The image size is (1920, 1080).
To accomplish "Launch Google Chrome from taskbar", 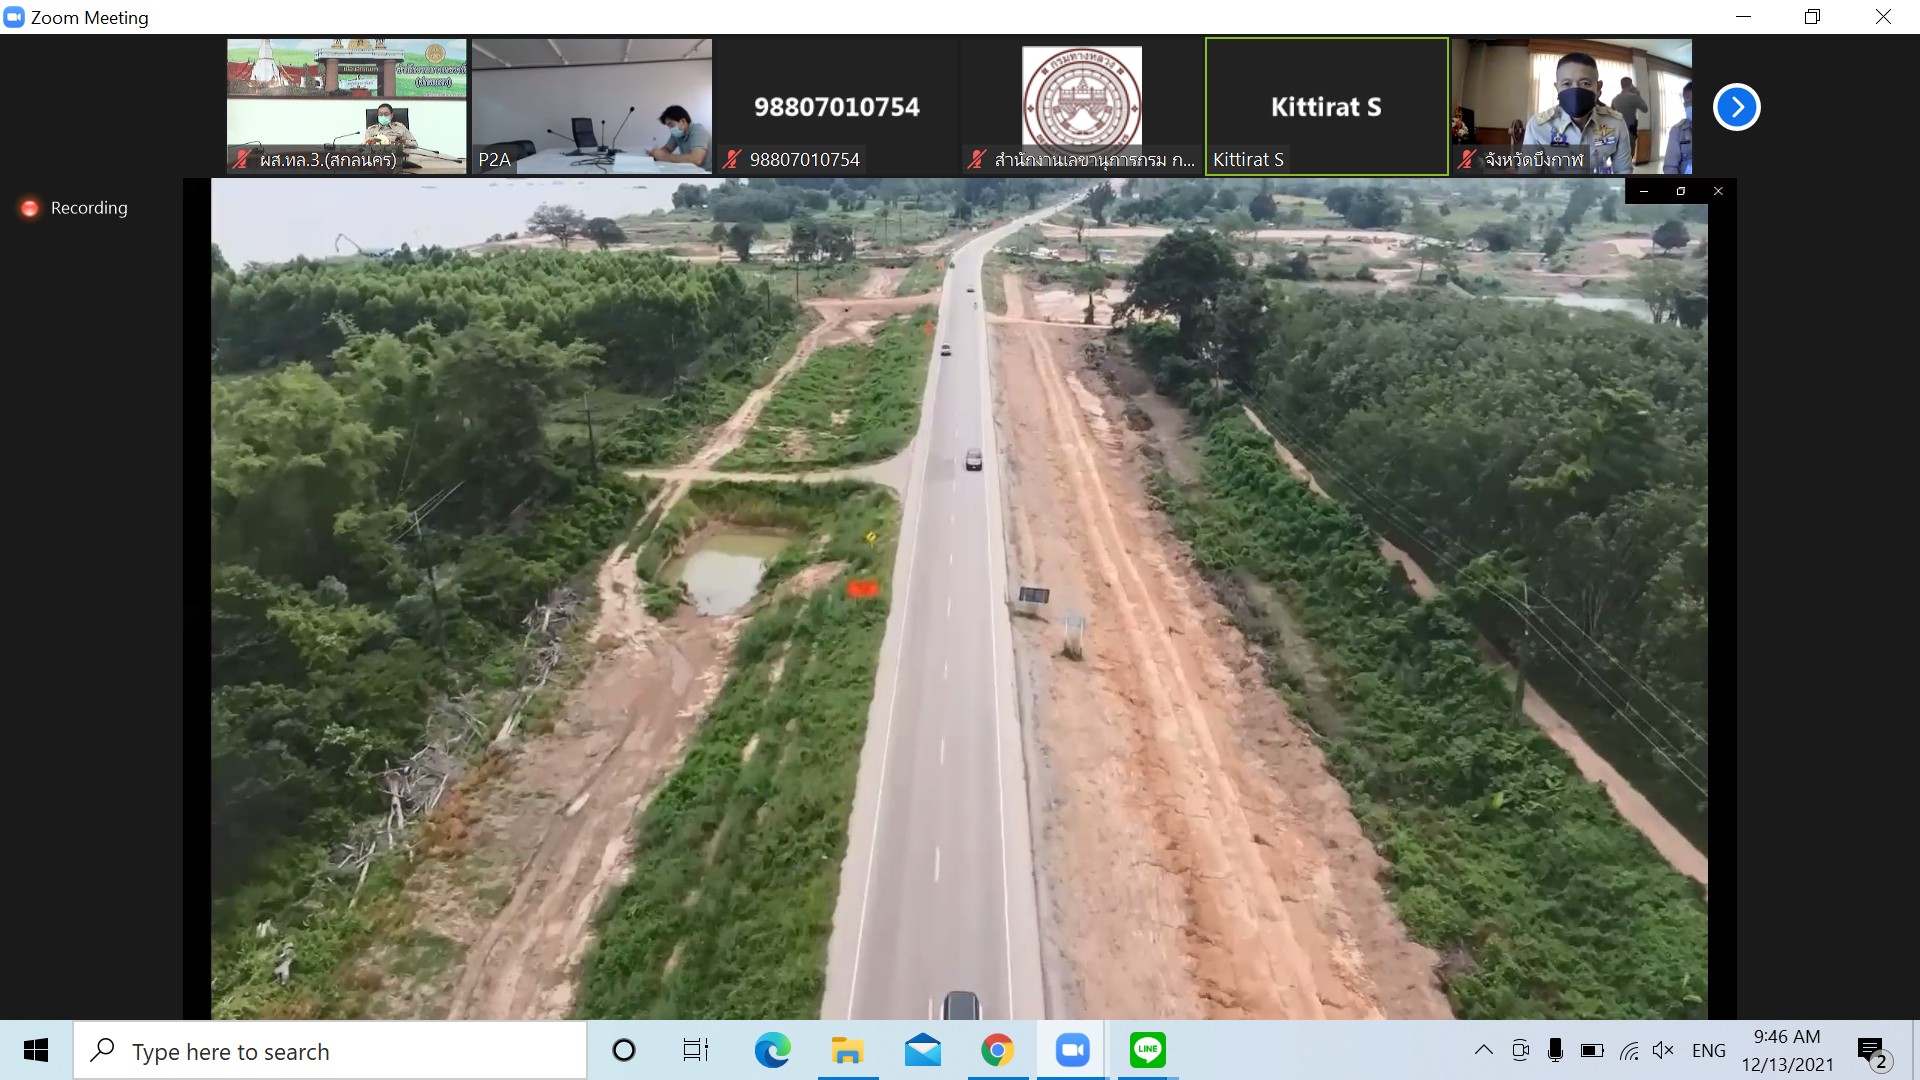I will pos(997,1050).
